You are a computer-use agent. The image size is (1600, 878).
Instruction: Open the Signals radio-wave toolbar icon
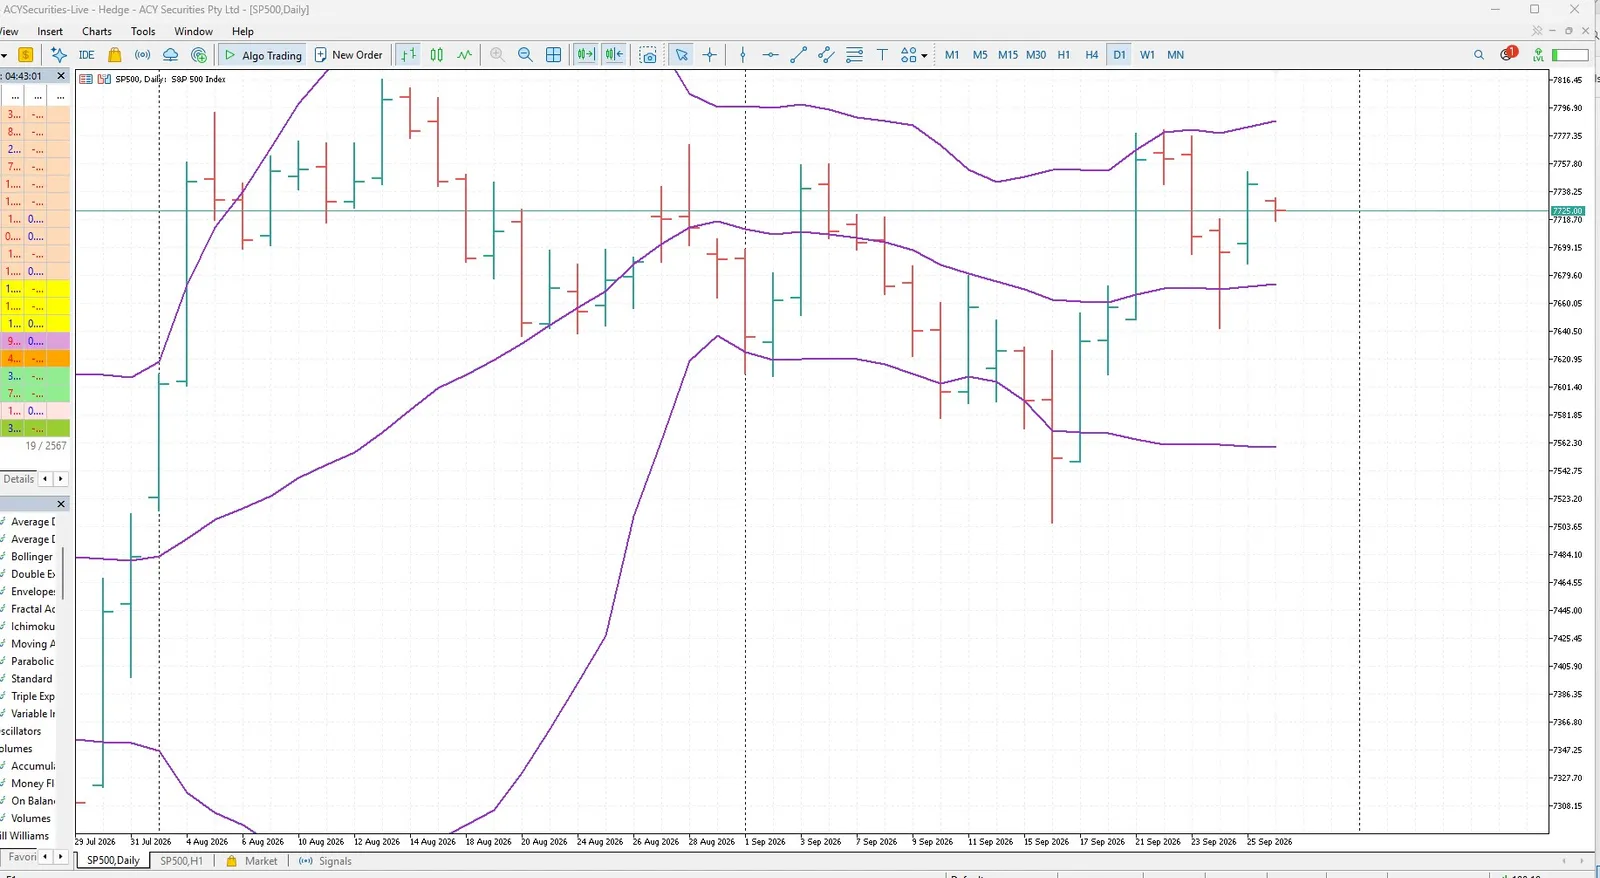coord(143,55)
